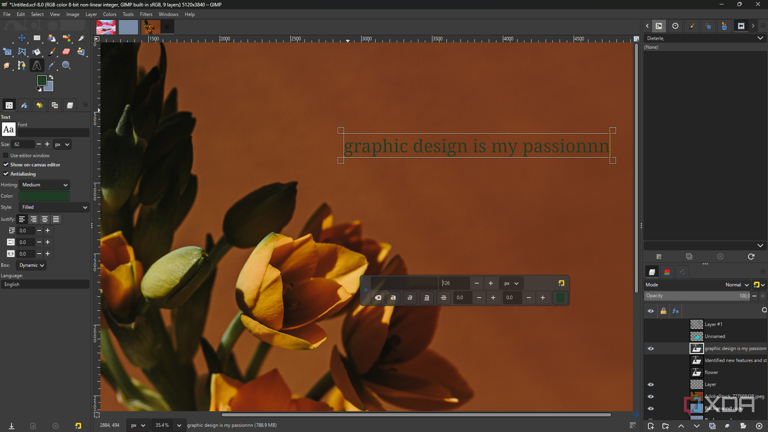Open the Filters menu
This screenshot has height=432, width=768.
coord(146,14)
